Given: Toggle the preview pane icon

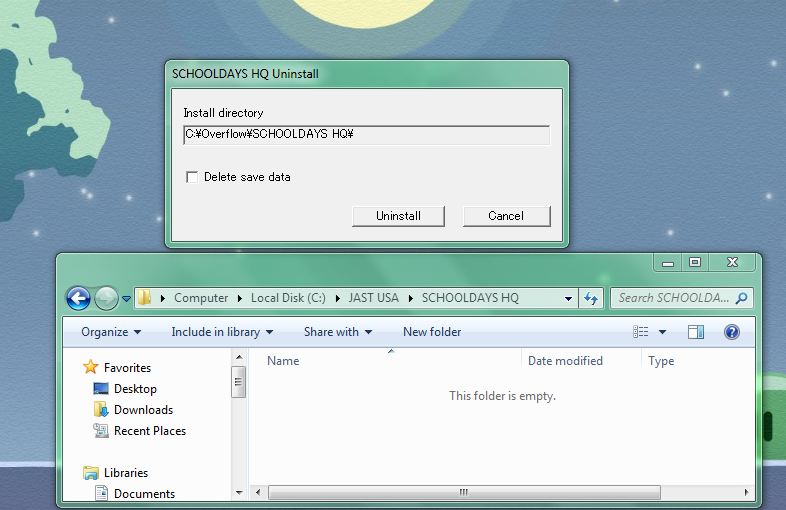Looking at the screenshot, I should pyautogui.click(x=696, y=332).
